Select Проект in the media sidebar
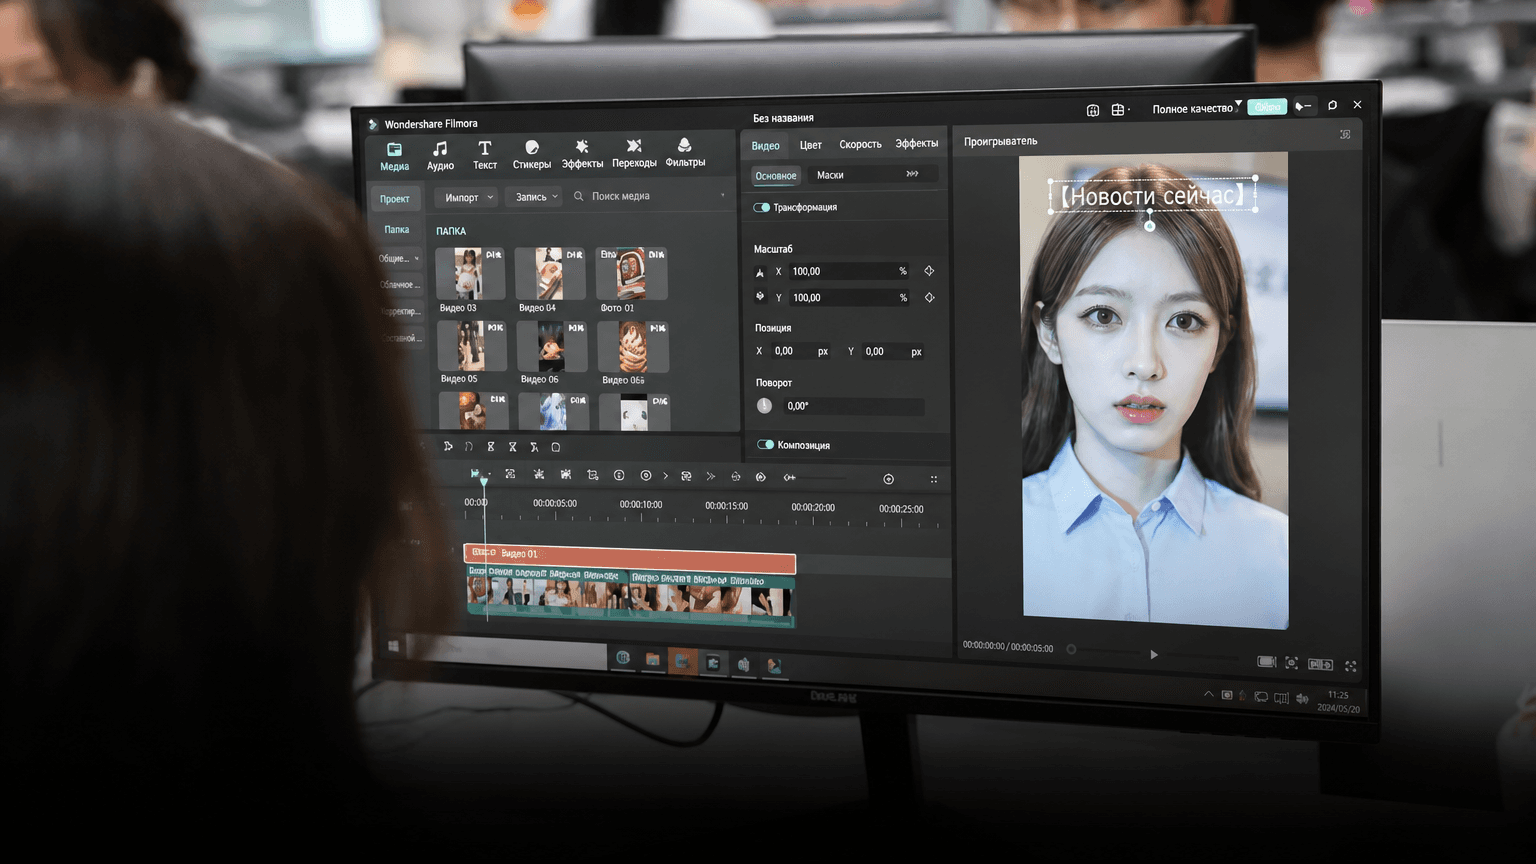 click(x=395, y=198)
